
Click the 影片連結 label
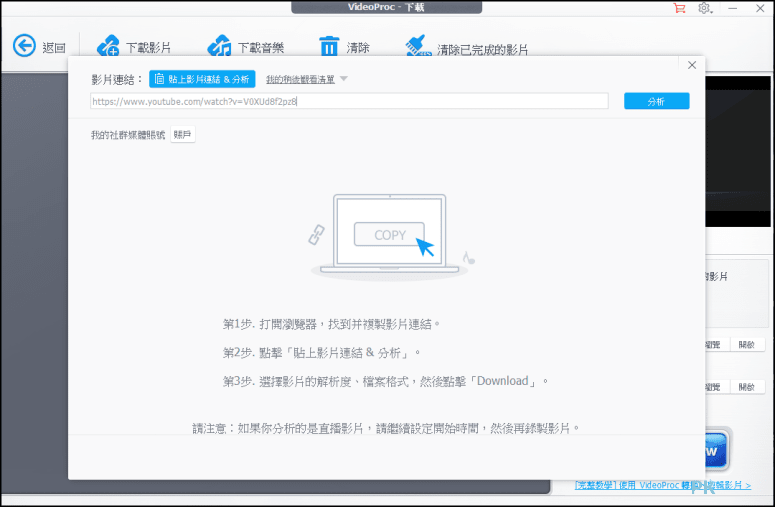pyautogui.click(x=117, y=80)
